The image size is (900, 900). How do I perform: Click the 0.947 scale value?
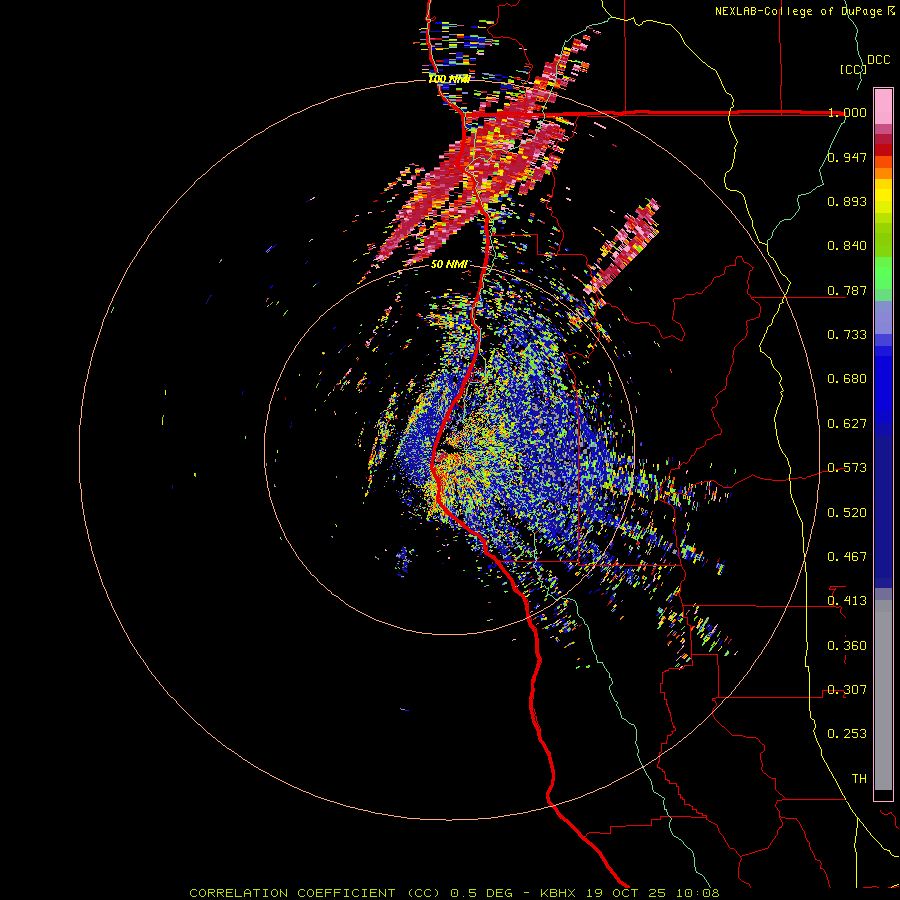click(847, 157)
